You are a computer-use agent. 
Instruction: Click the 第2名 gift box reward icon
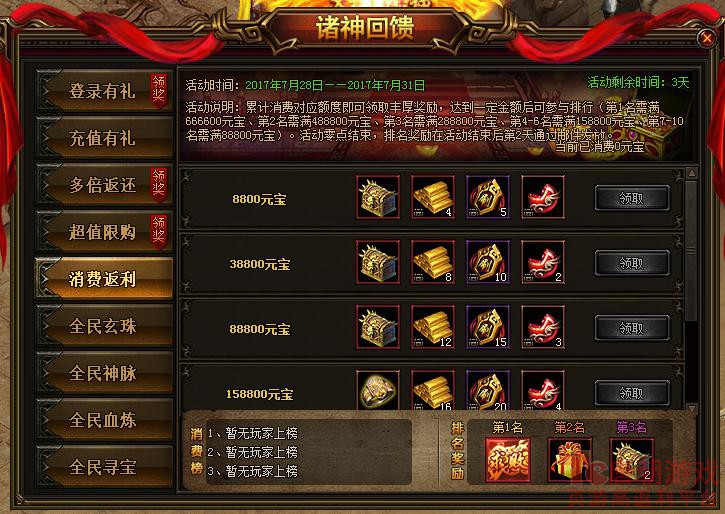(569, 460)
